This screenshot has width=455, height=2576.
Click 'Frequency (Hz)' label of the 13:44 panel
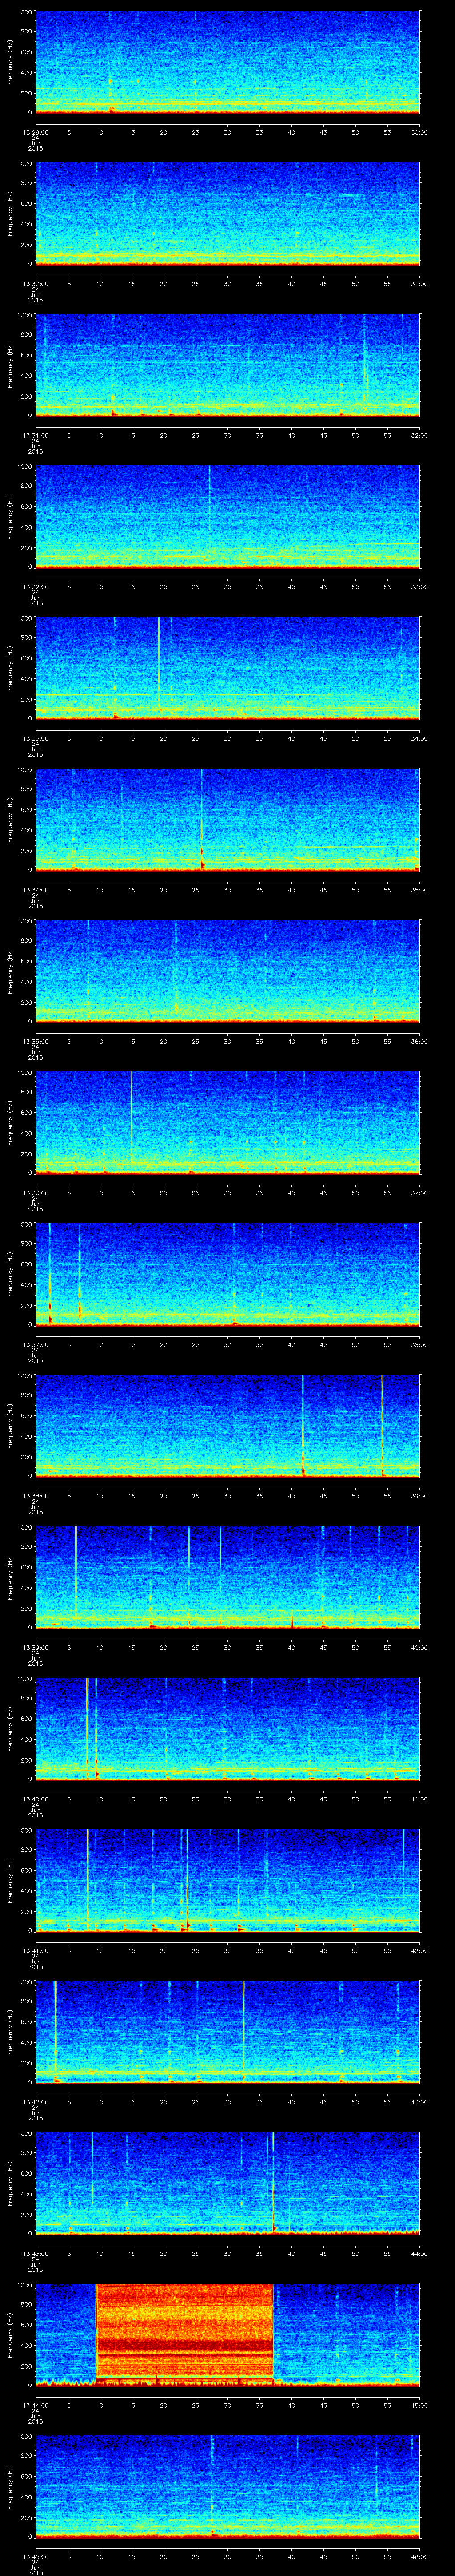(10, 2335)
